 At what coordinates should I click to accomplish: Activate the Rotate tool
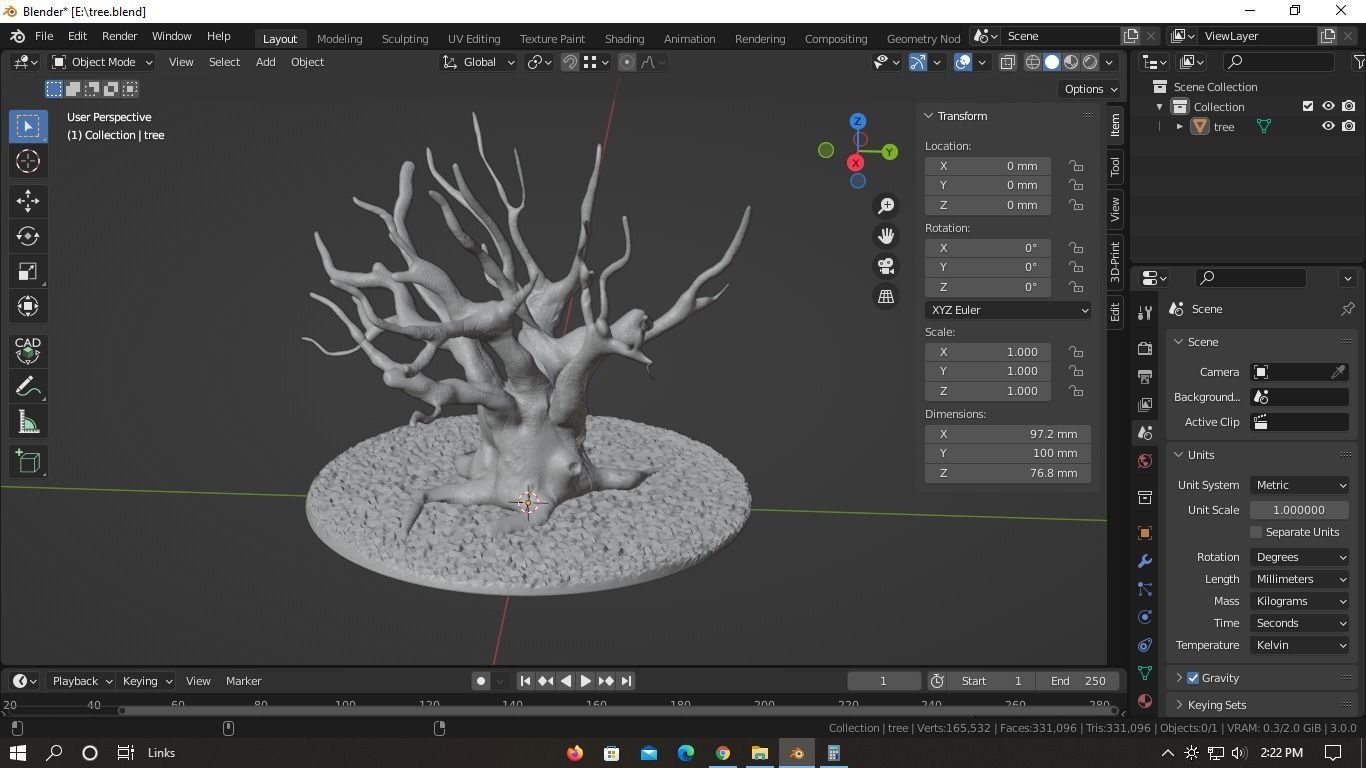[28, 236]
